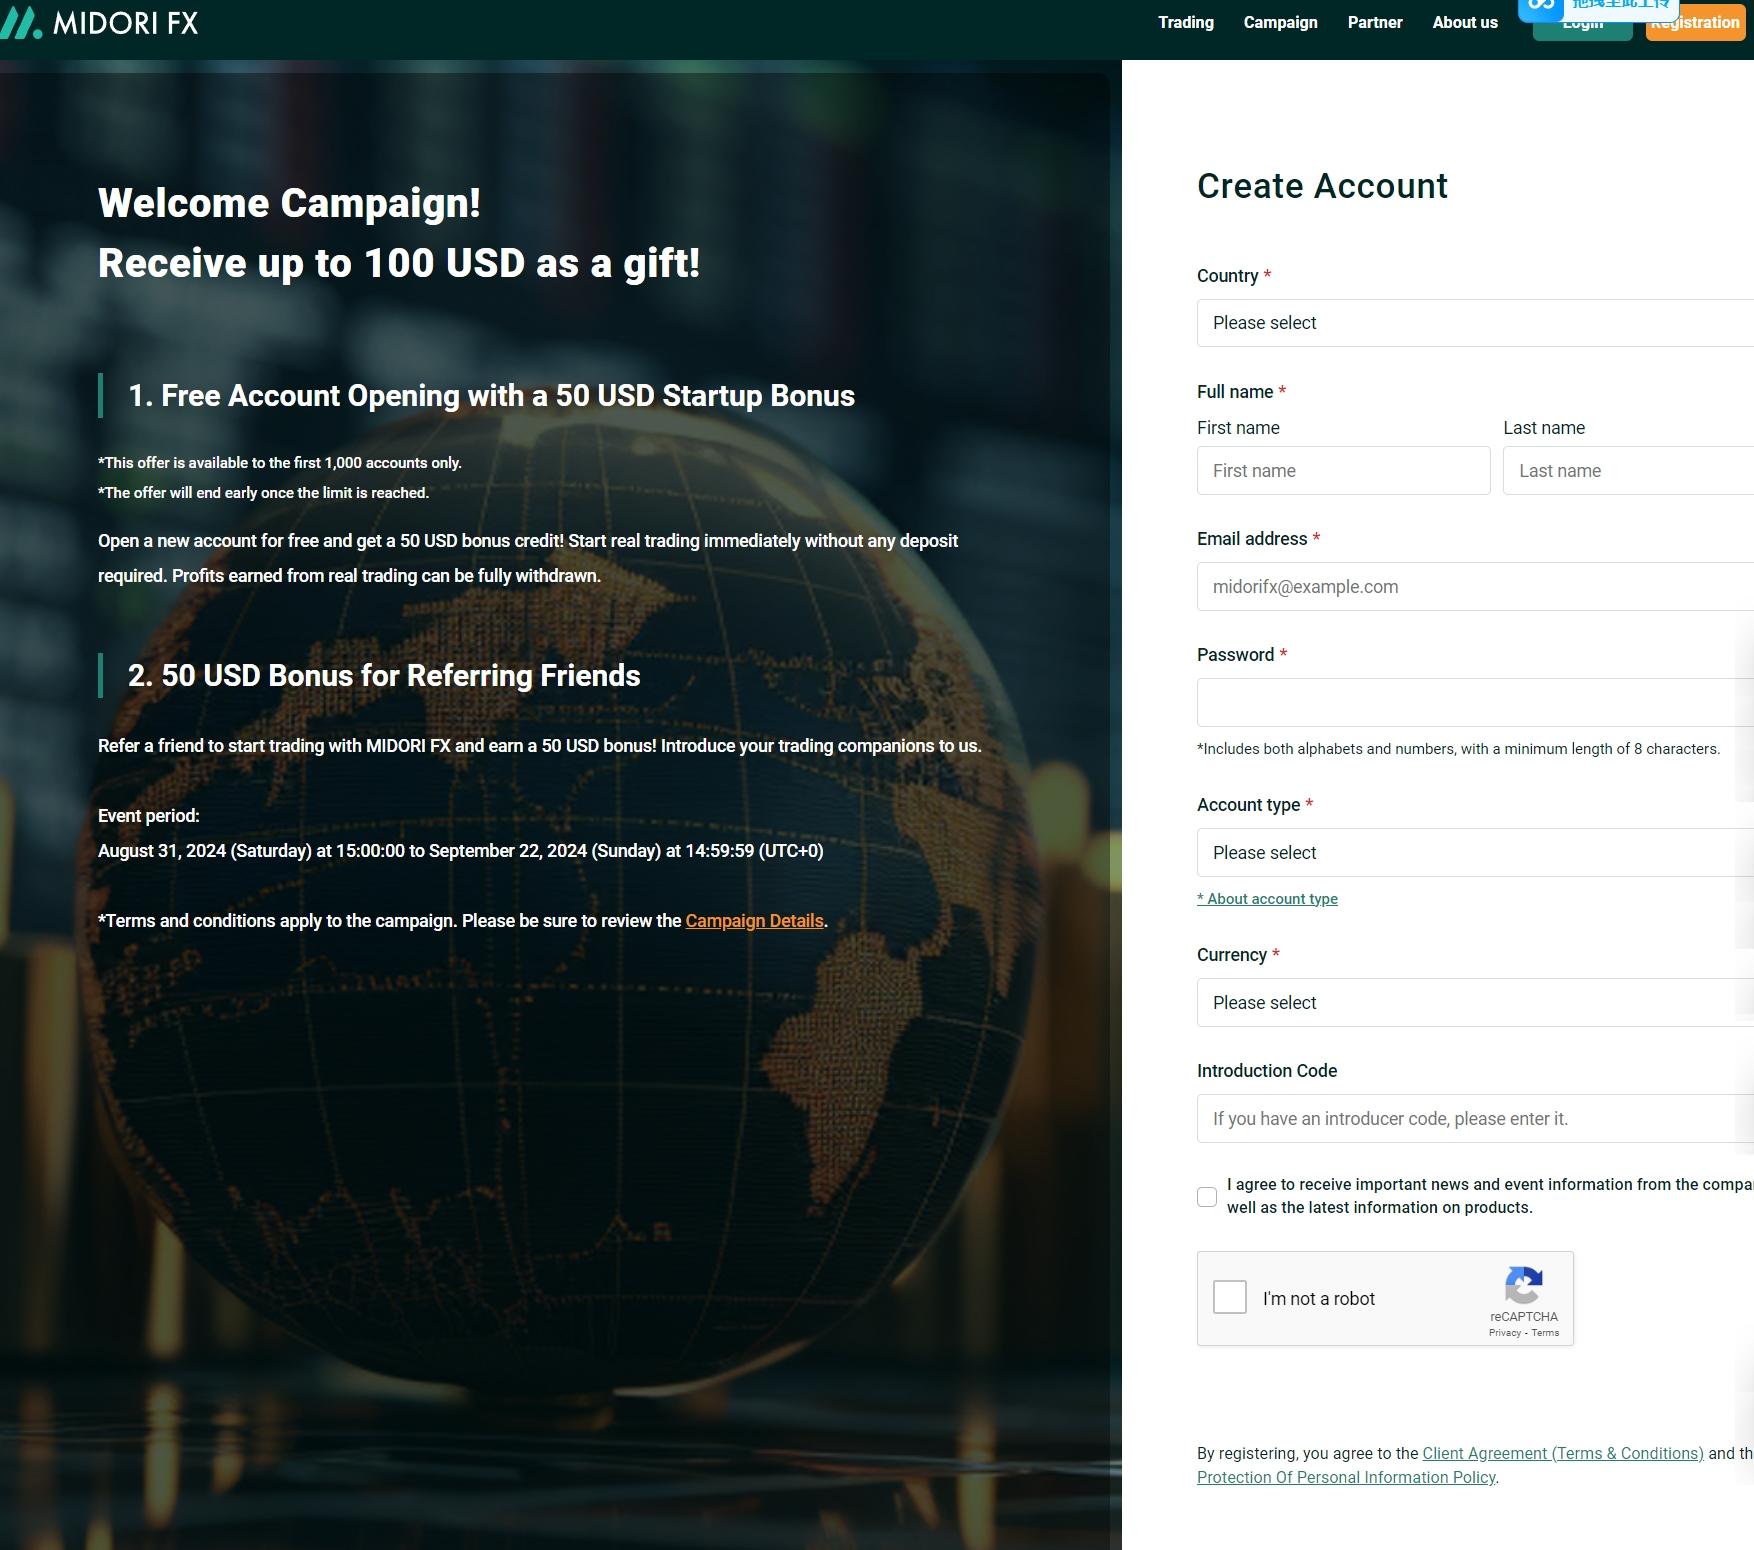This screenshot has width=1754, height=1550.
Task: Open the Campaign menu
Action: click(x=1280, y=22)
